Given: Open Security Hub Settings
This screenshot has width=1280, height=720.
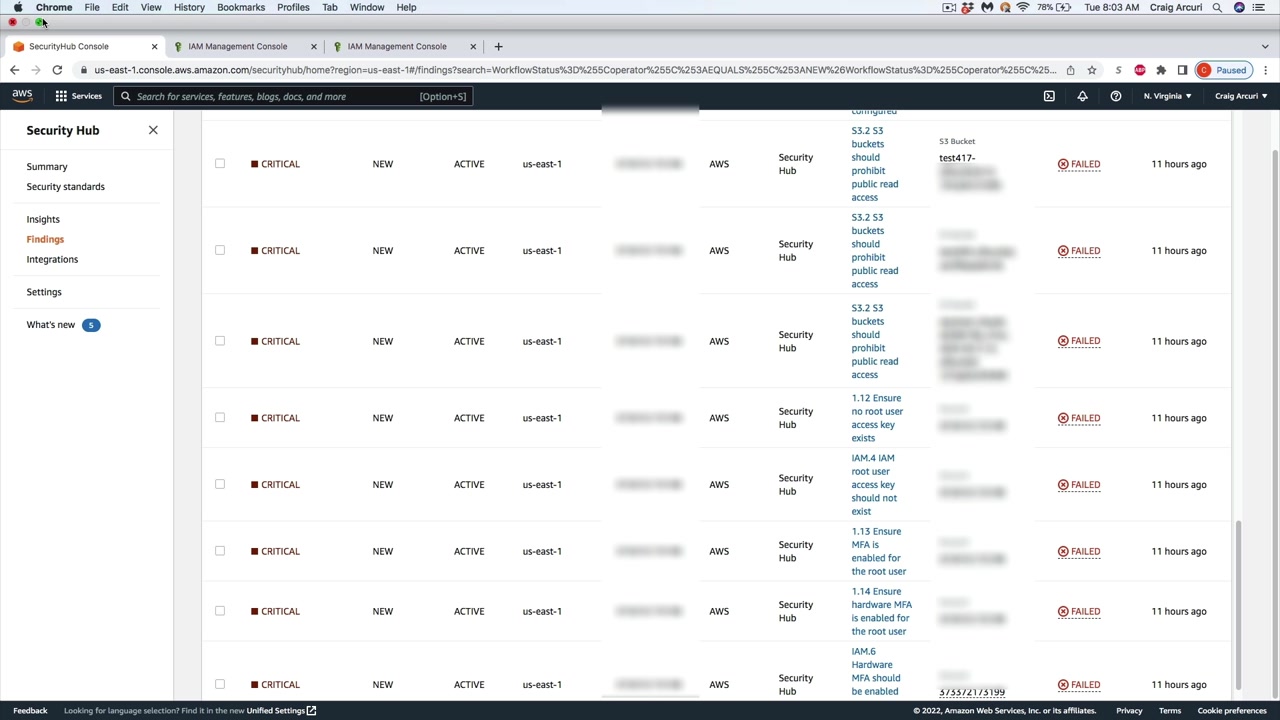Looking at the screenshot, I should [44, 292].
